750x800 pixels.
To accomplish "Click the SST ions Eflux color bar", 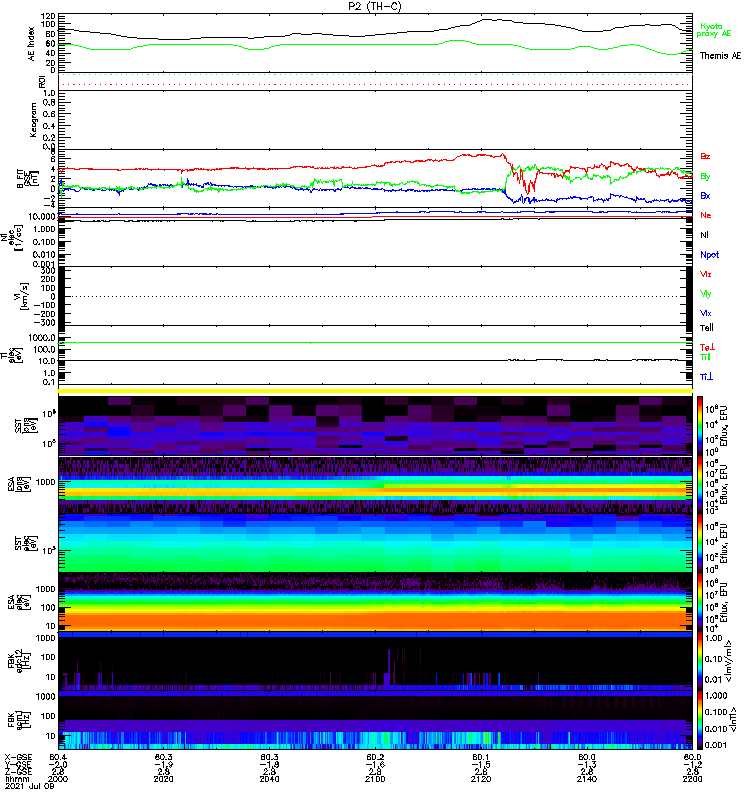I will 700,426.
